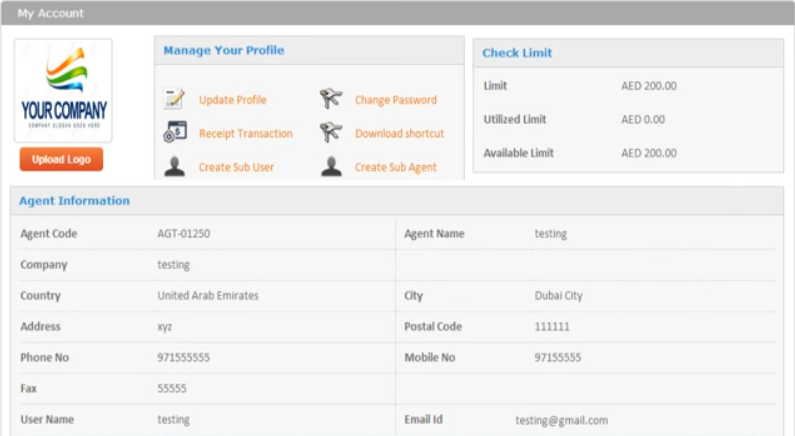Click the Receipt Transaction icon

pyautogui.click(x=175, y=132)
